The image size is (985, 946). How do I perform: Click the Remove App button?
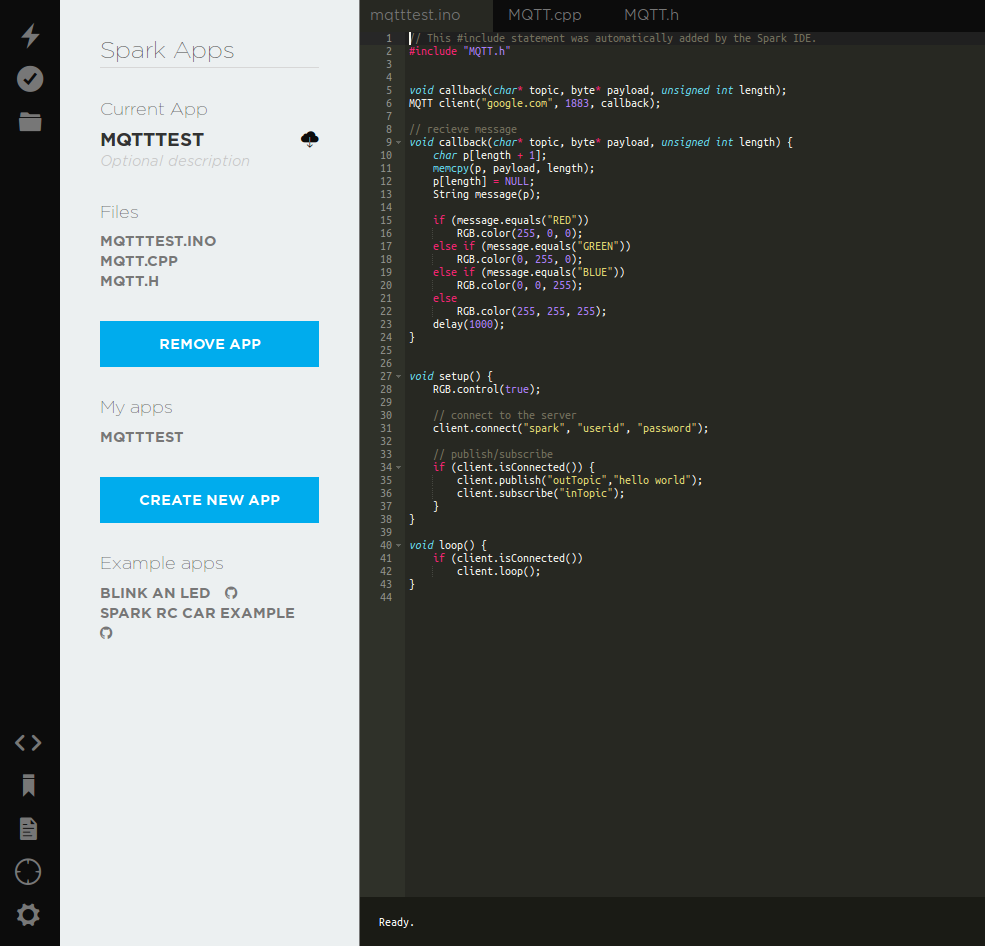click(x=209, y=344)
